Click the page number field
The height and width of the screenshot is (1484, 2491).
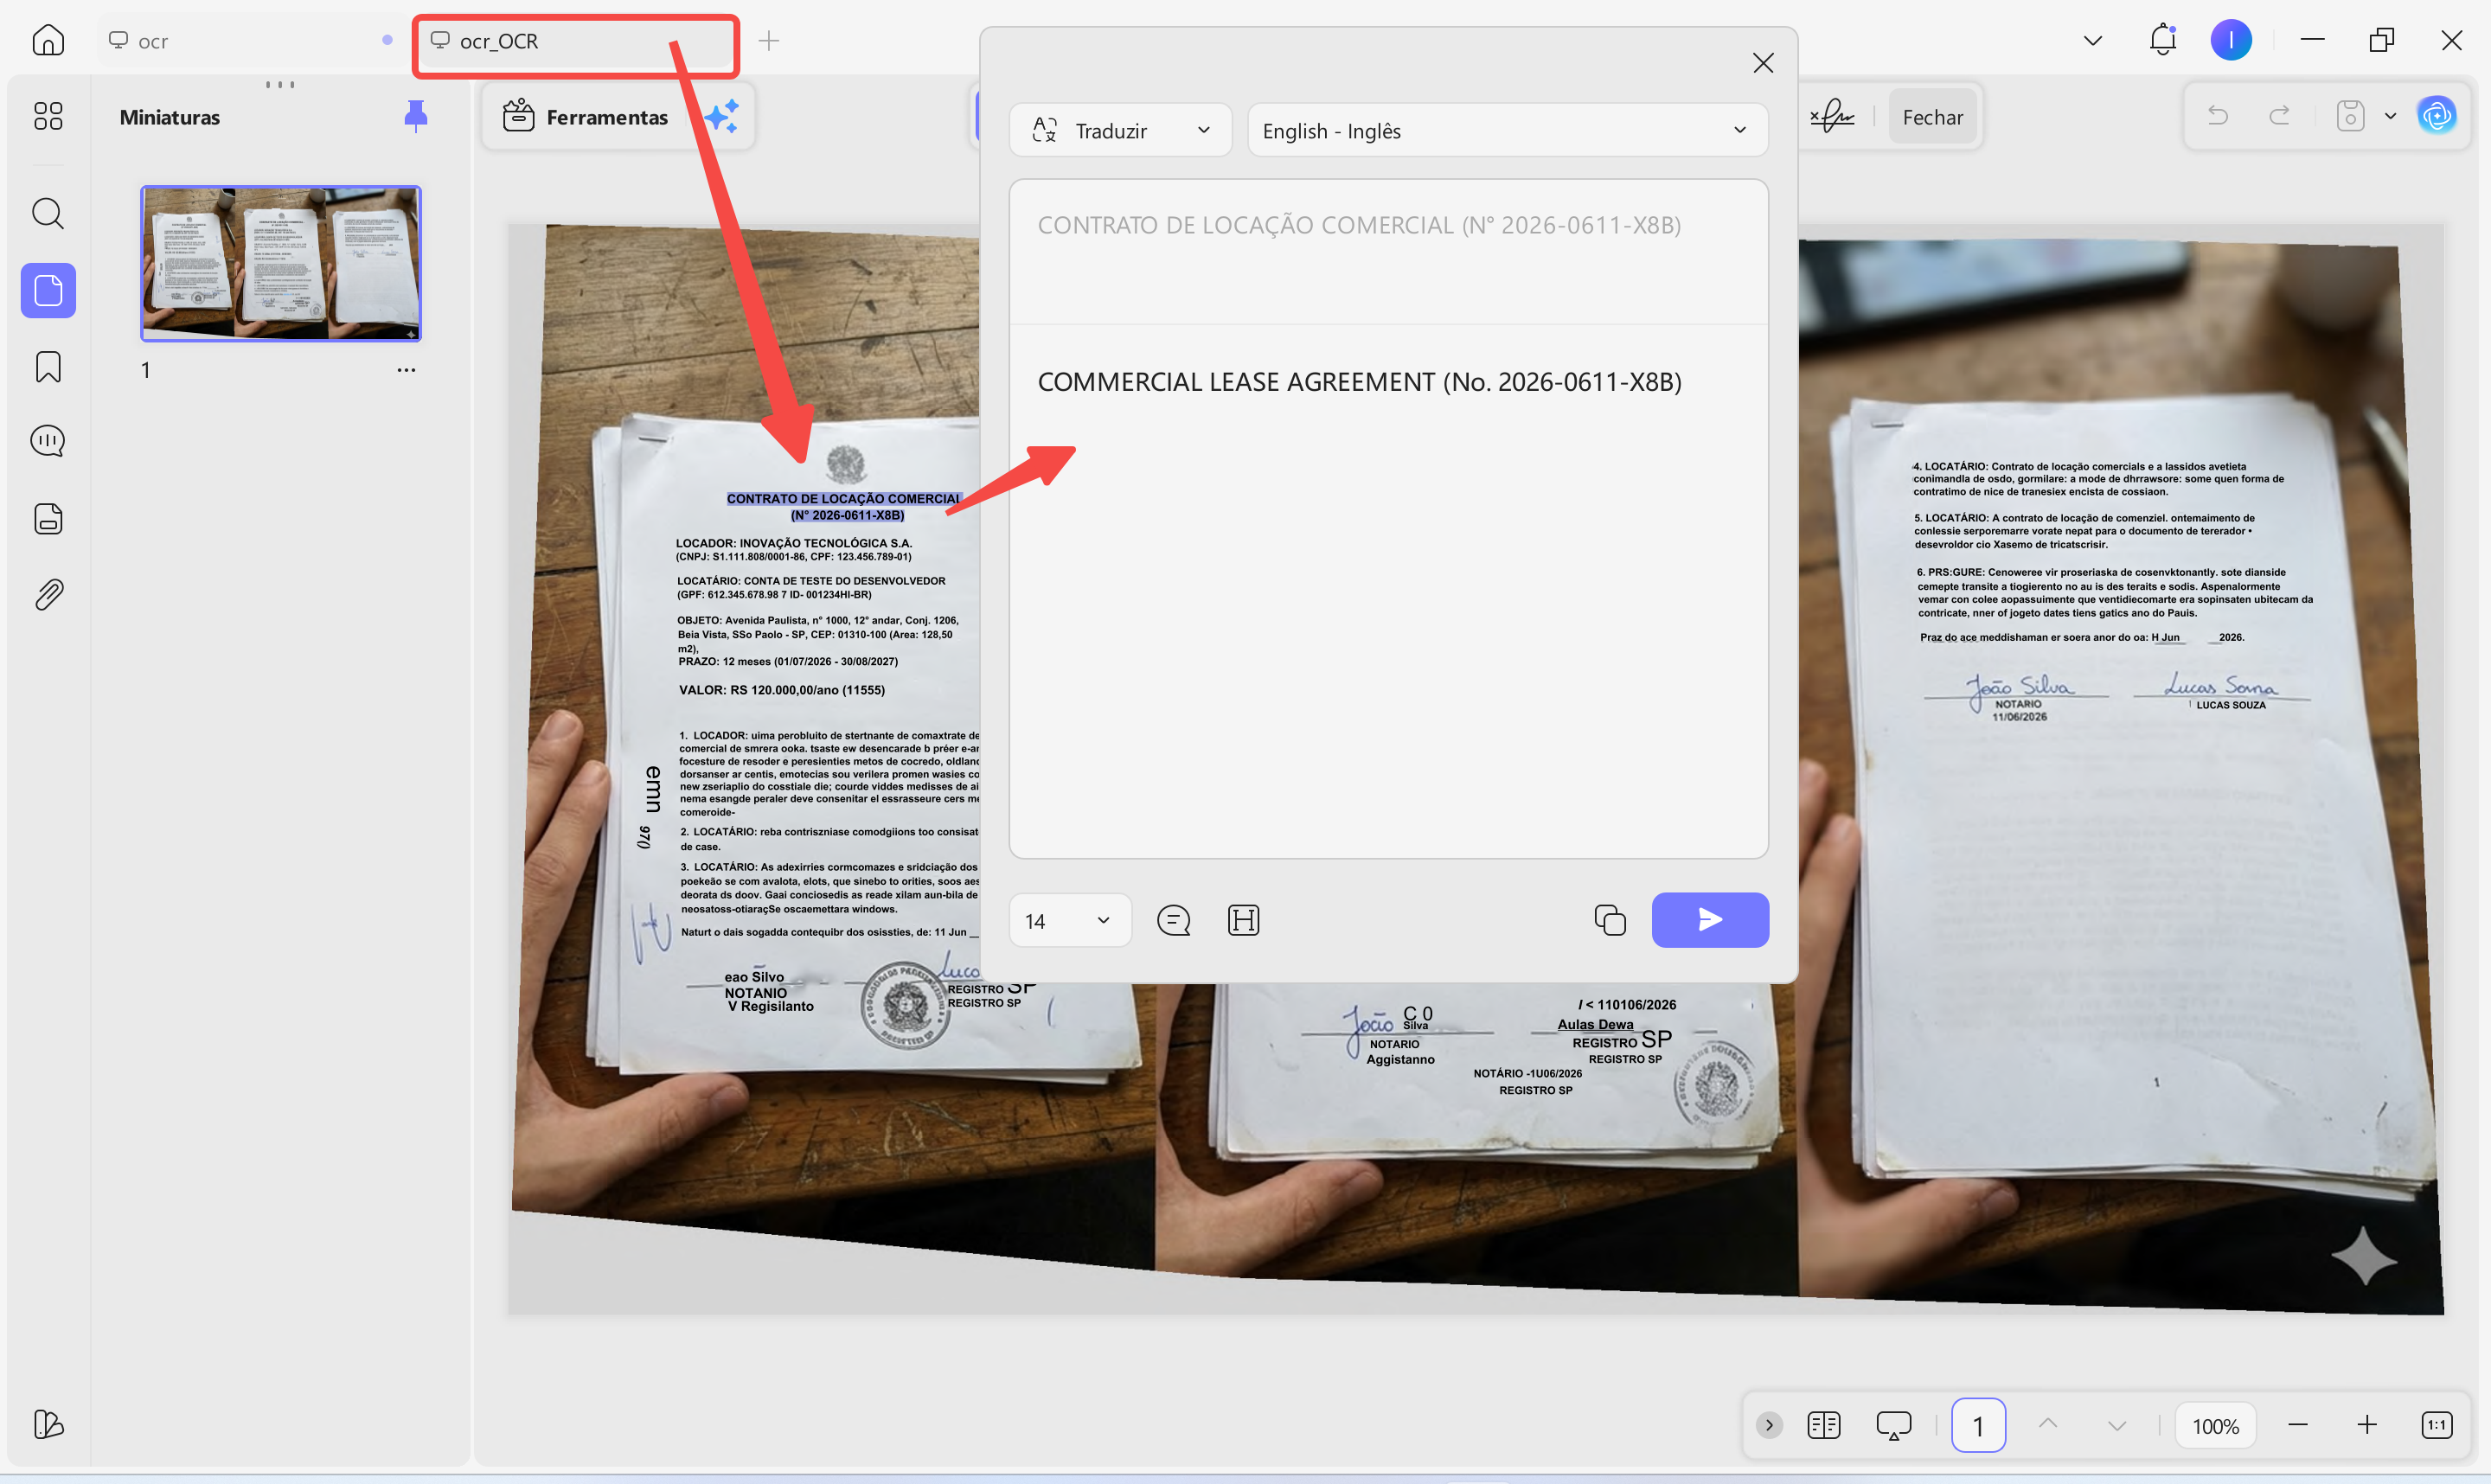1978,1425
